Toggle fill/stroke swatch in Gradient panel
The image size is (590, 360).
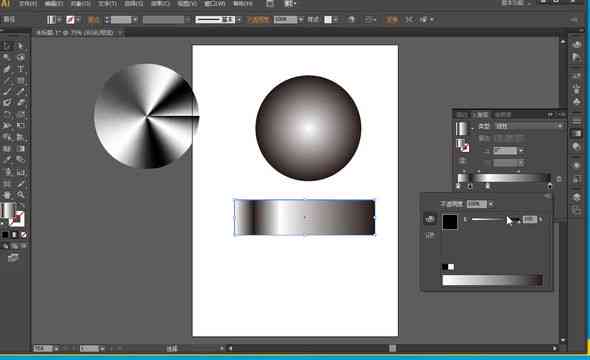[x=463, y=146]
